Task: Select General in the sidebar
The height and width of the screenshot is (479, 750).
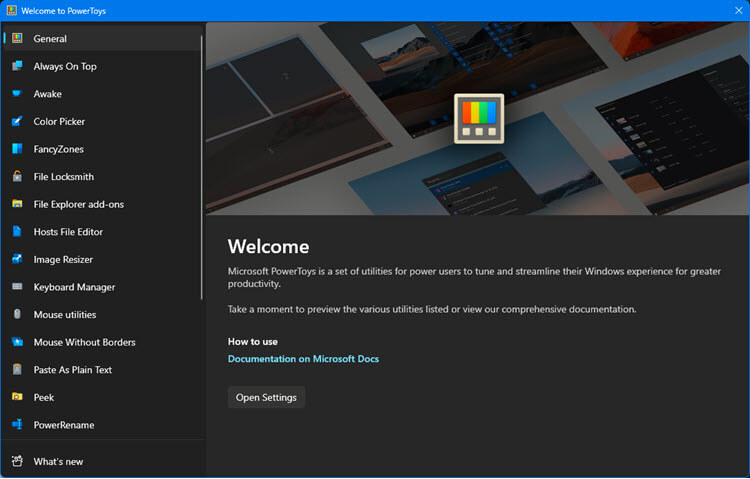Action: point(101,38)
